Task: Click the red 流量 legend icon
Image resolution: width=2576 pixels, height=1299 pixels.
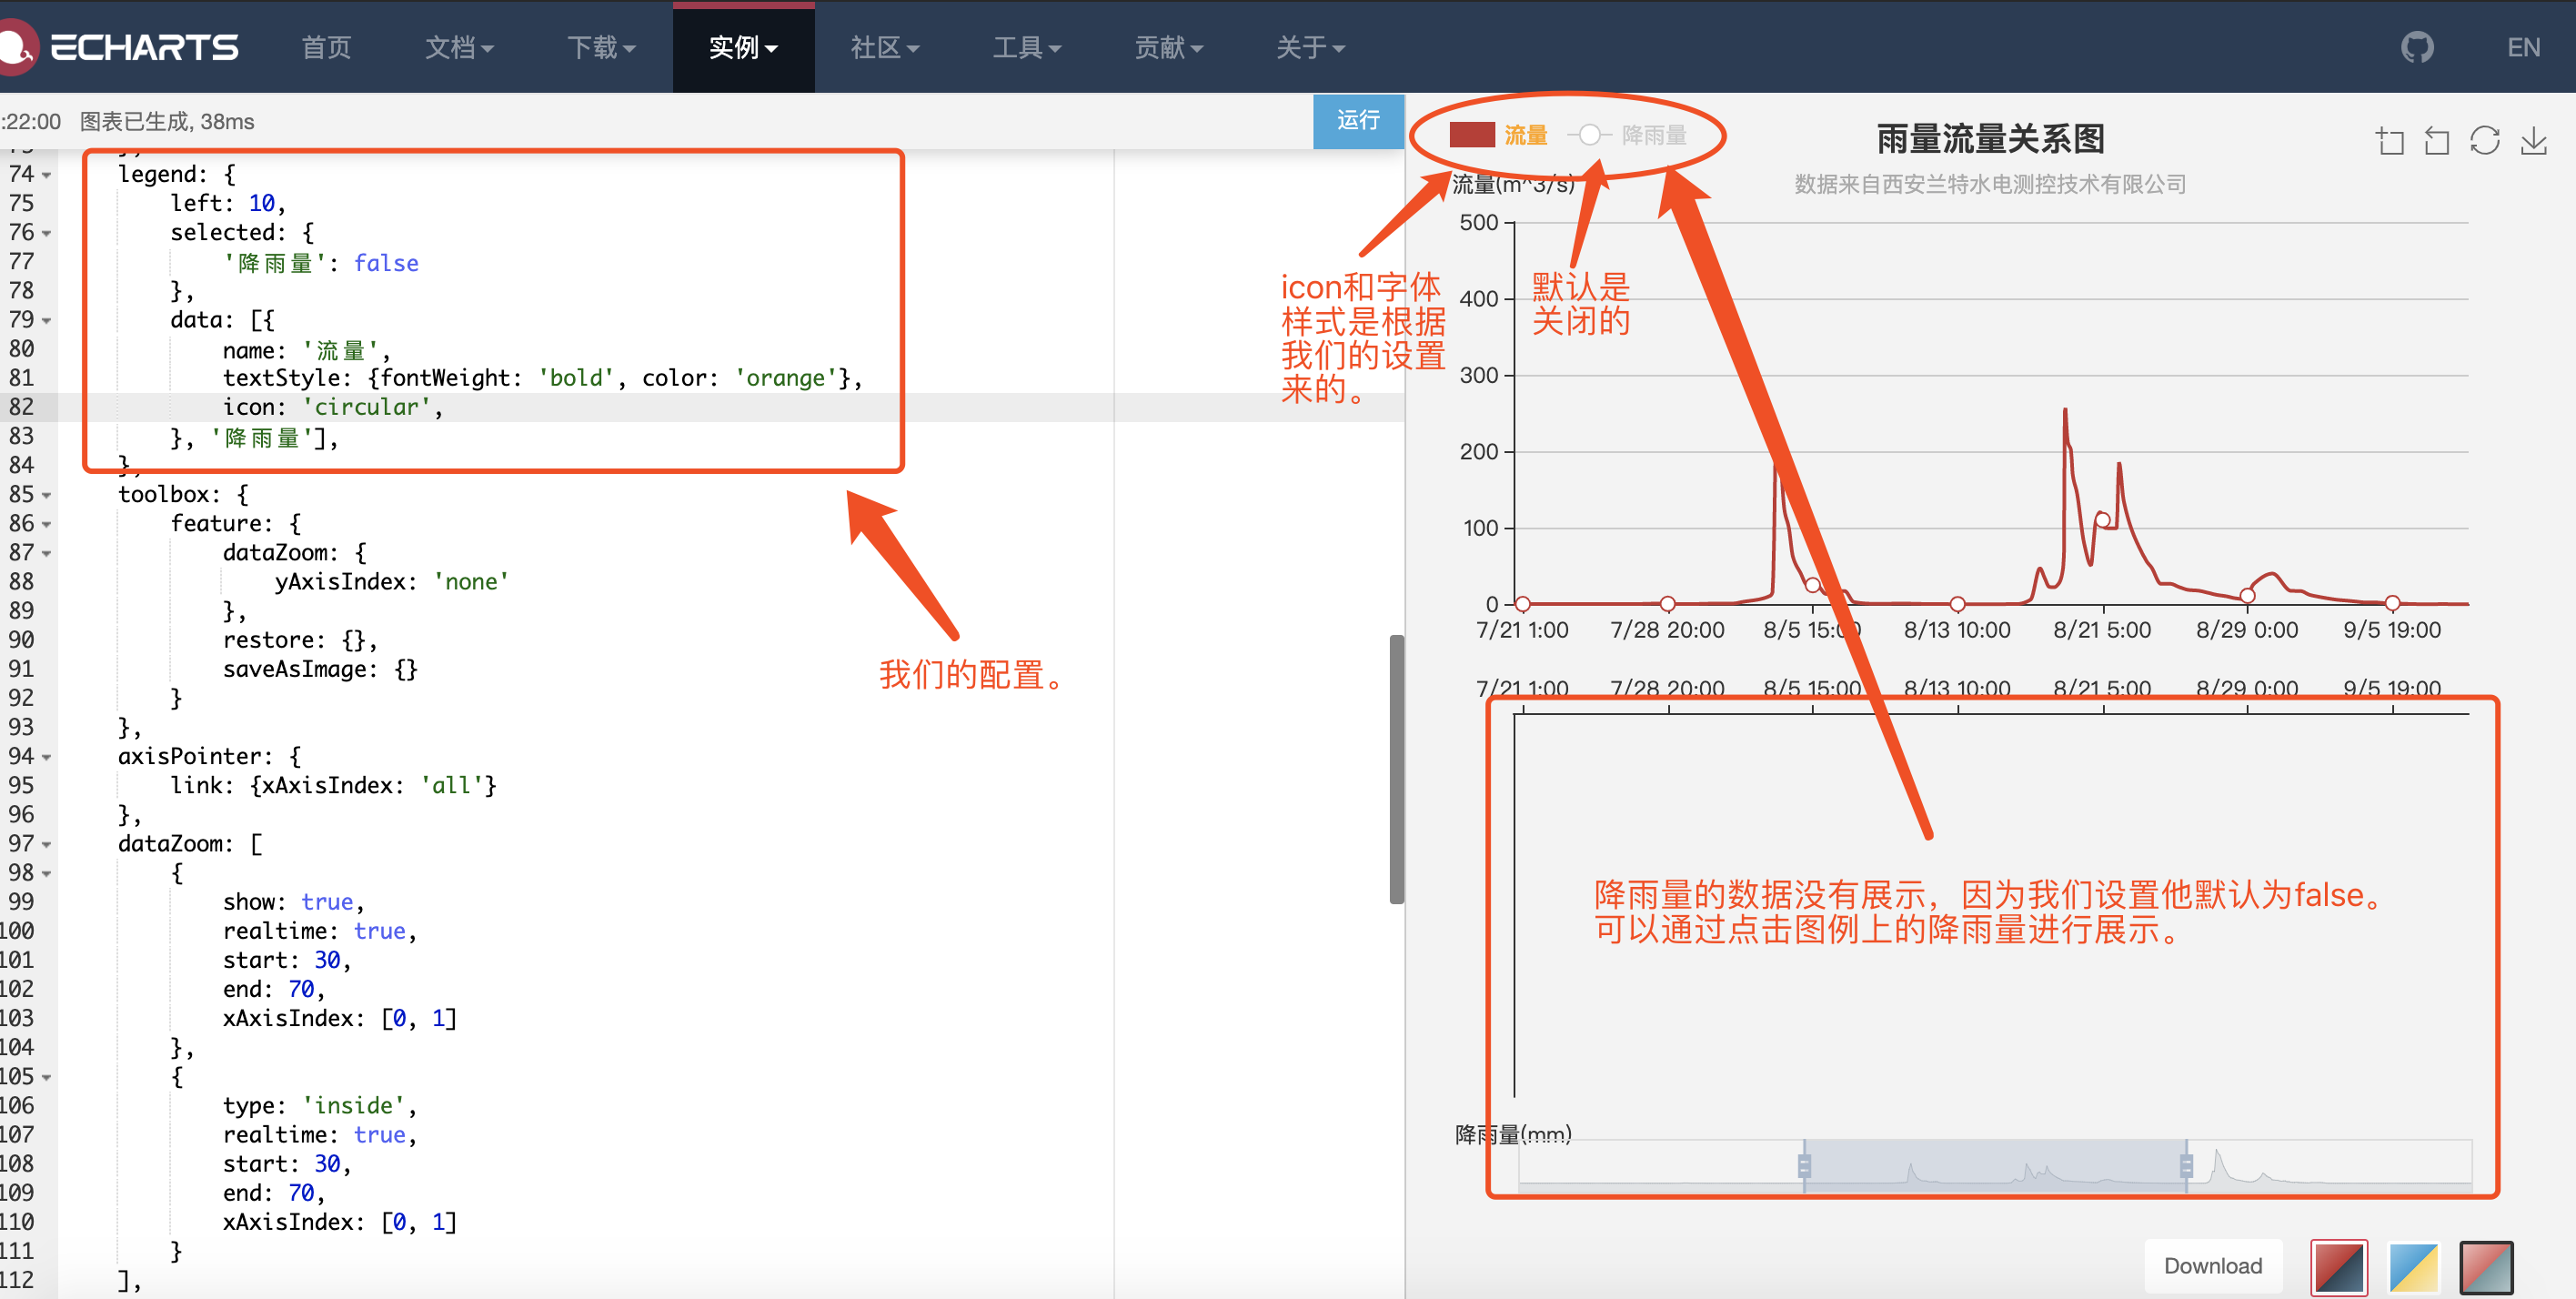Action: click(x=1471, y=134)
